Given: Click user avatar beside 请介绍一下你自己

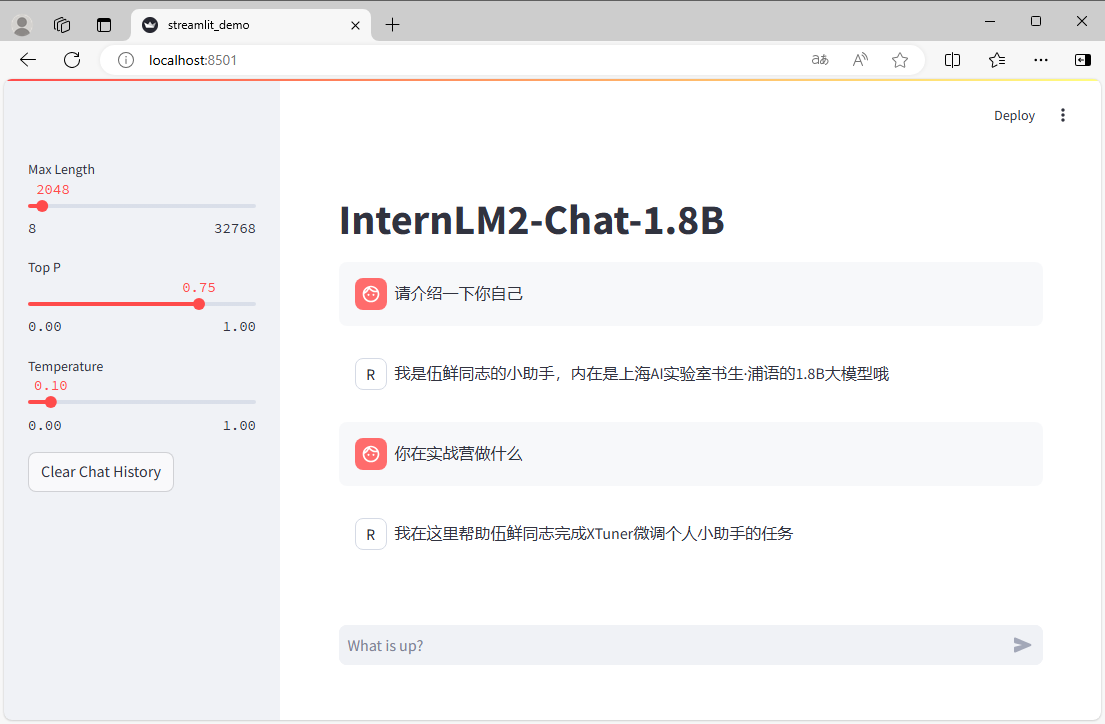Looking at the screenshot, I should 371,294.
